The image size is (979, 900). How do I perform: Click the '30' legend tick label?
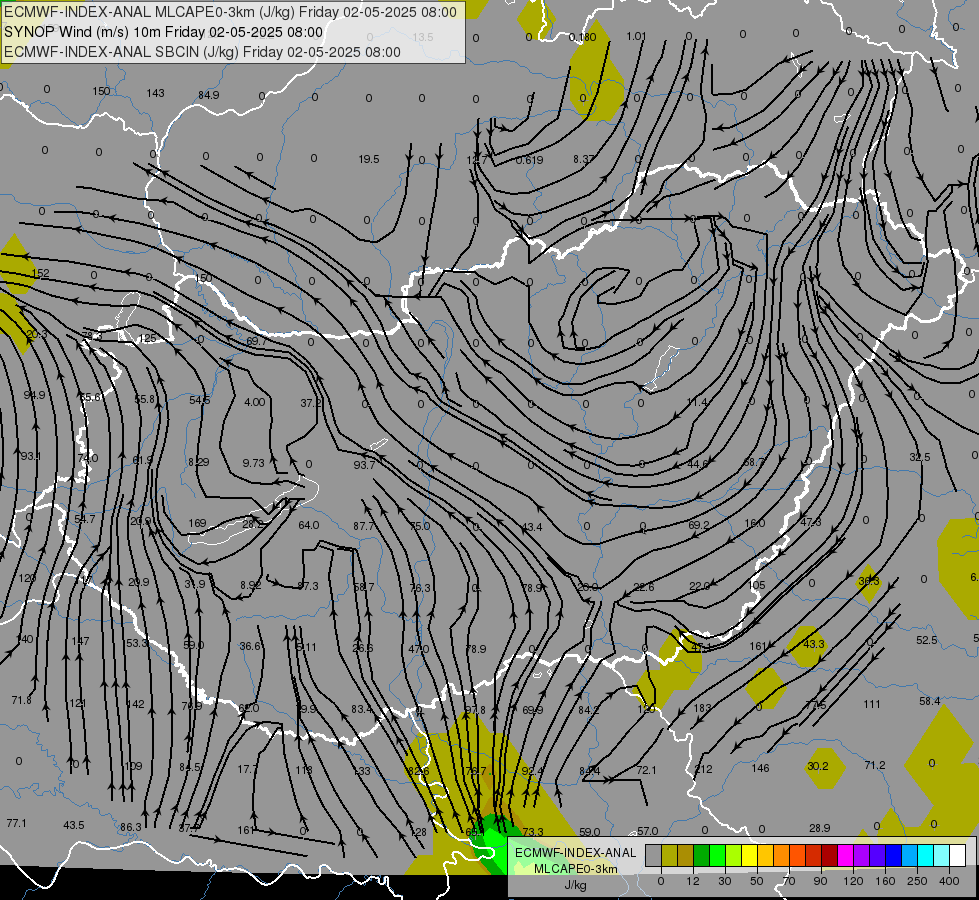(724, 881)
